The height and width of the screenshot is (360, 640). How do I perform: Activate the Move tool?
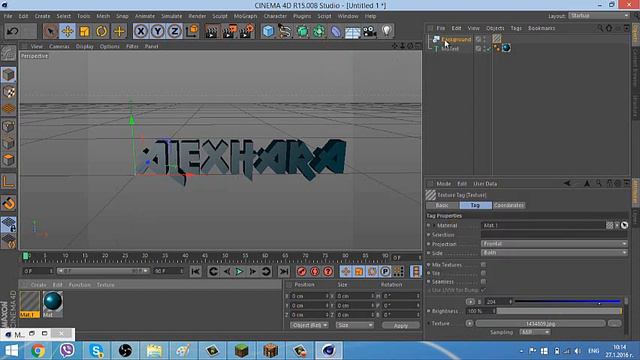[x=67, y=31]
